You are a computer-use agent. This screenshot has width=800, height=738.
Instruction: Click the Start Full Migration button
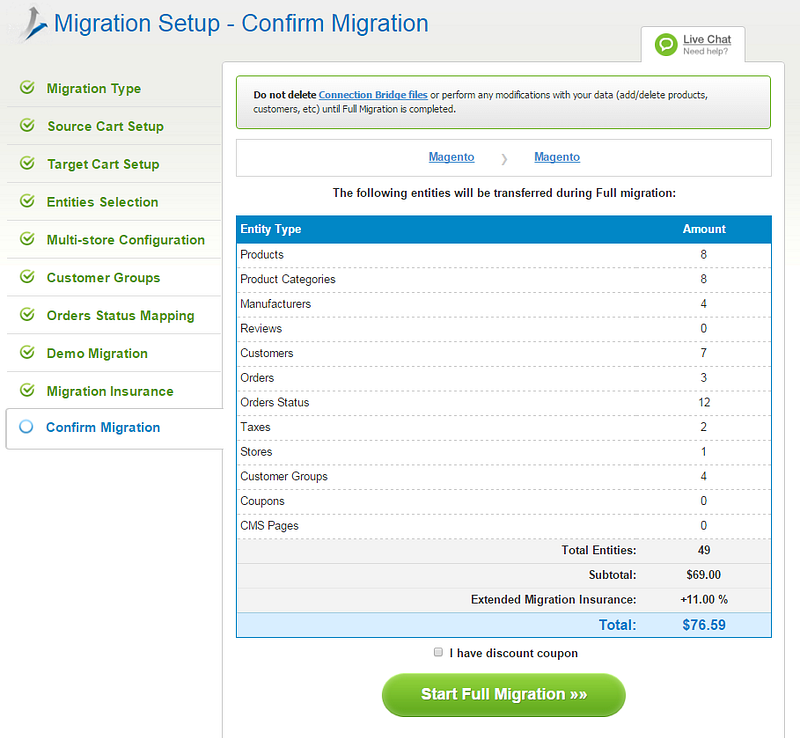(504, 695)
